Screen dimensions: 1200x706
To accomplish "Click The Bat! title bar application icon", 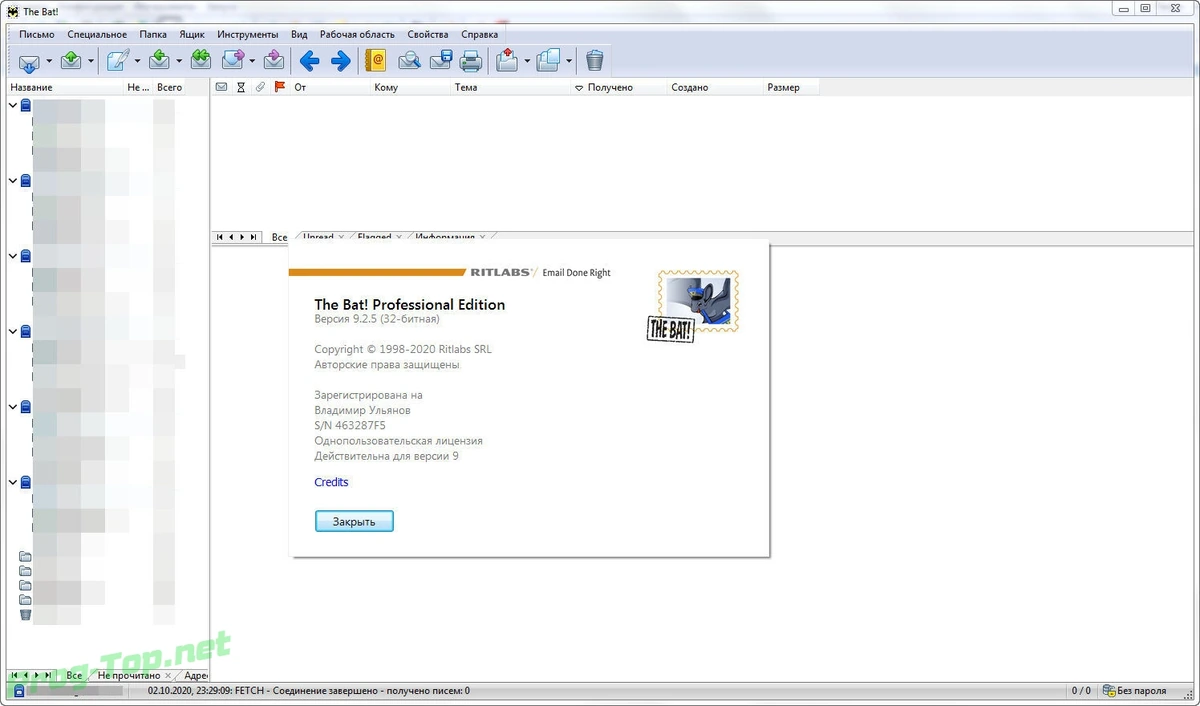I will [12, 11].
